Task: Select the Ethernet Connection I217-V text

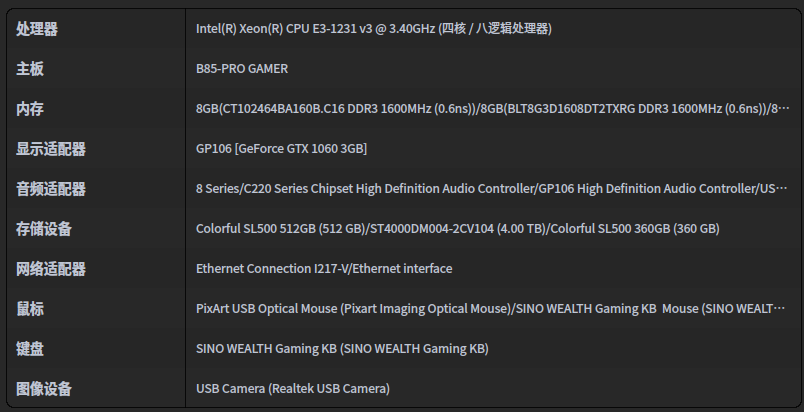Action: pyautogui.click(x=324, y=269)
